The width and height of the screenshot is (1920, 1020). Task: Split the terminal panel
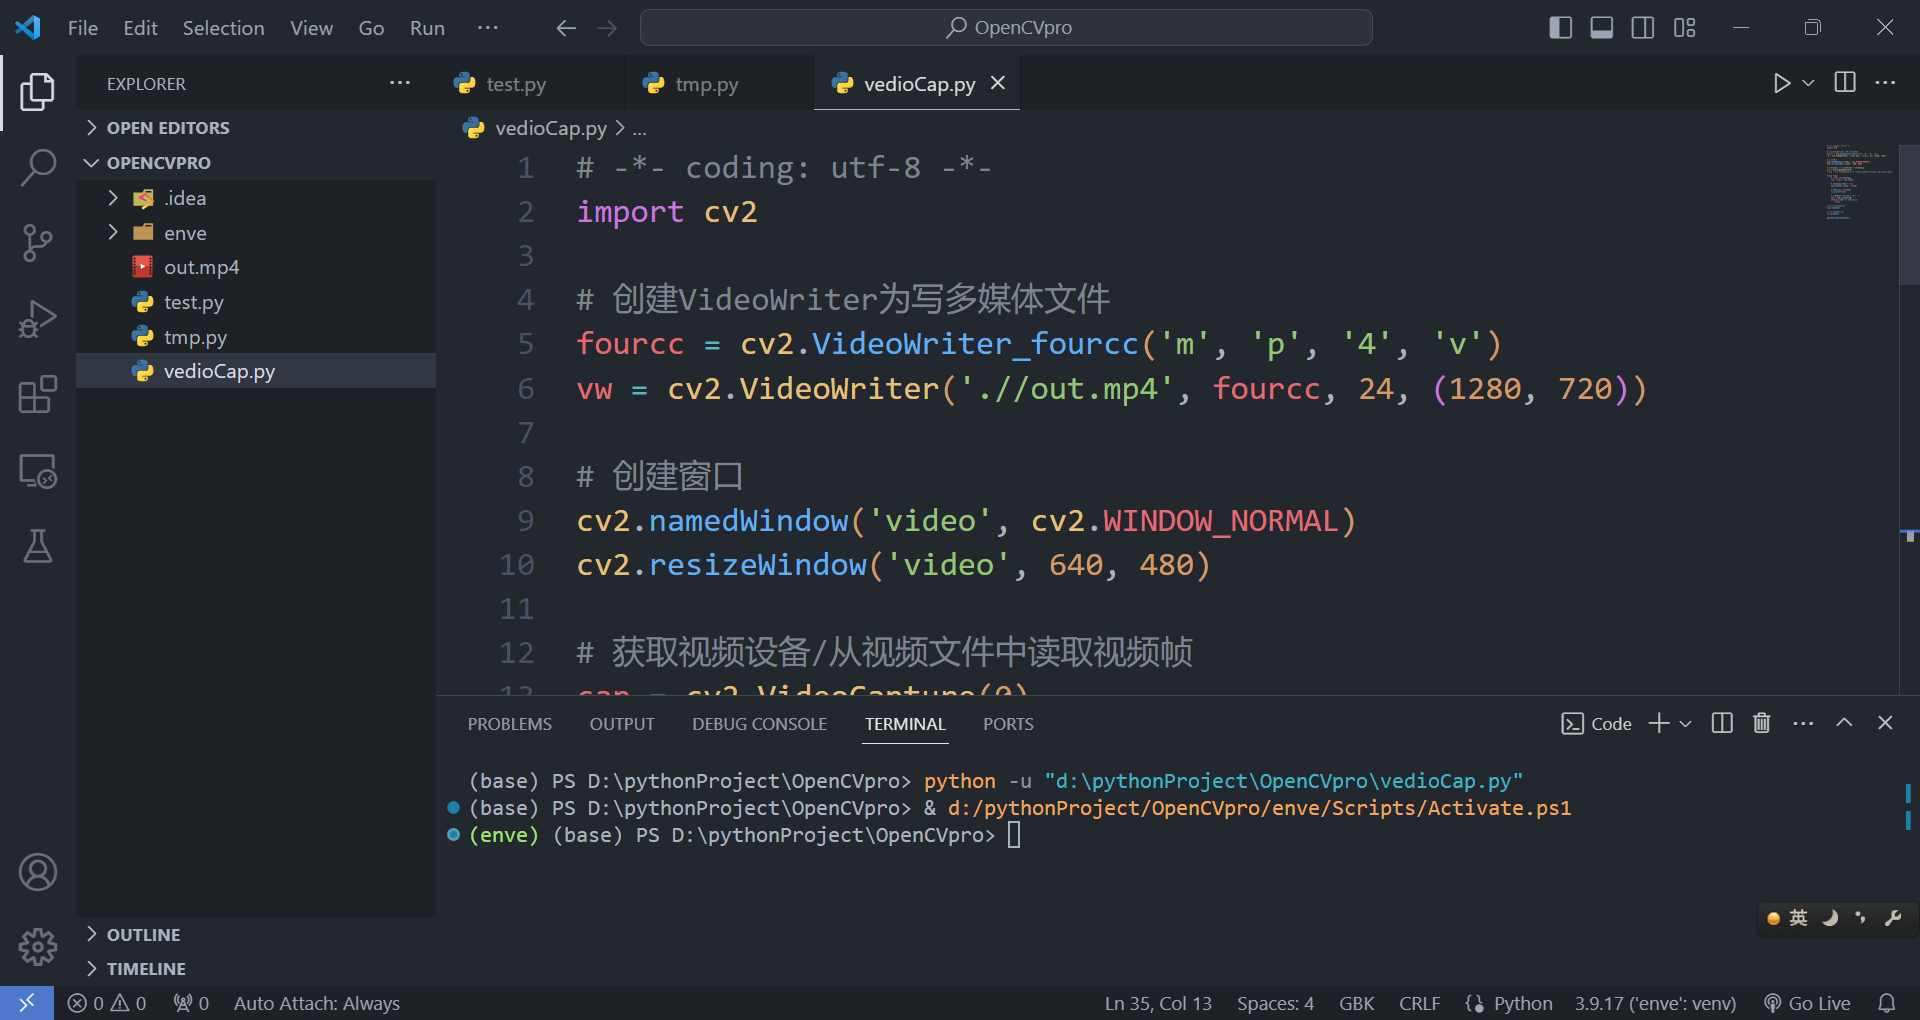(x=1722, y=723)
